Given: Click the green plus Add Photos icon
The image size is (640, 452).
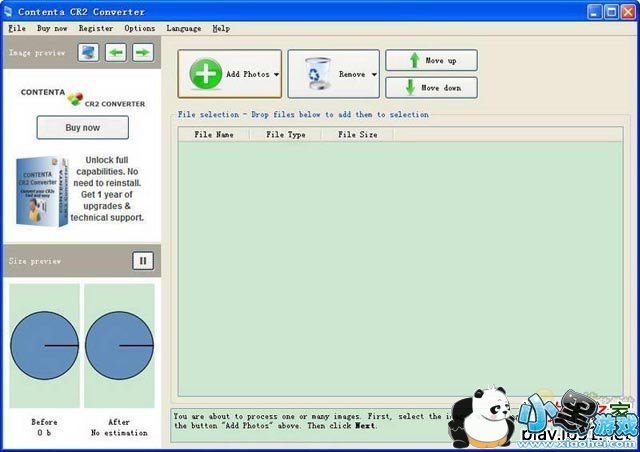Looking at the screenshot, I should pyautogui.click(x=206, y=74).
